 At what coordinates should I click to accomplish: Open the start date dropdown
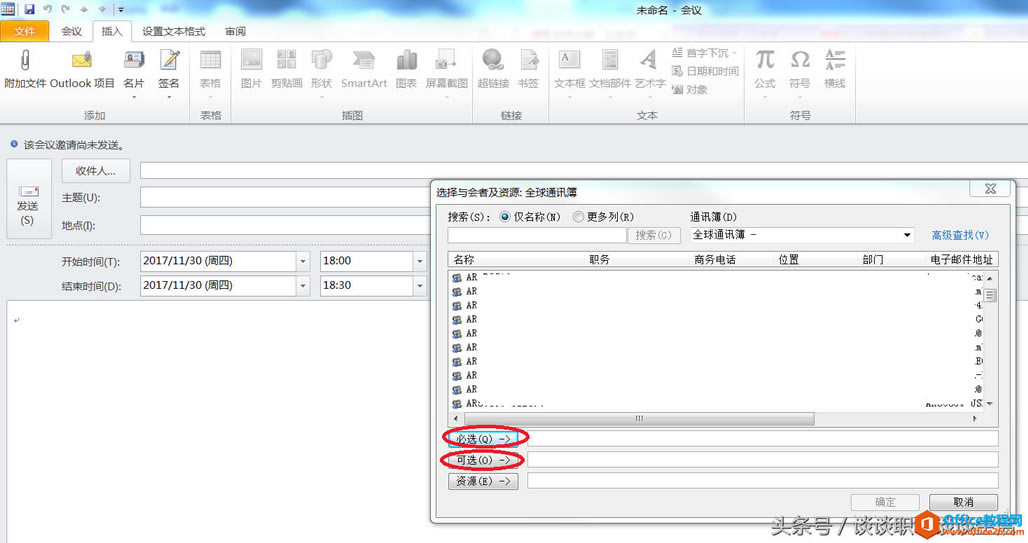[303, 261]
